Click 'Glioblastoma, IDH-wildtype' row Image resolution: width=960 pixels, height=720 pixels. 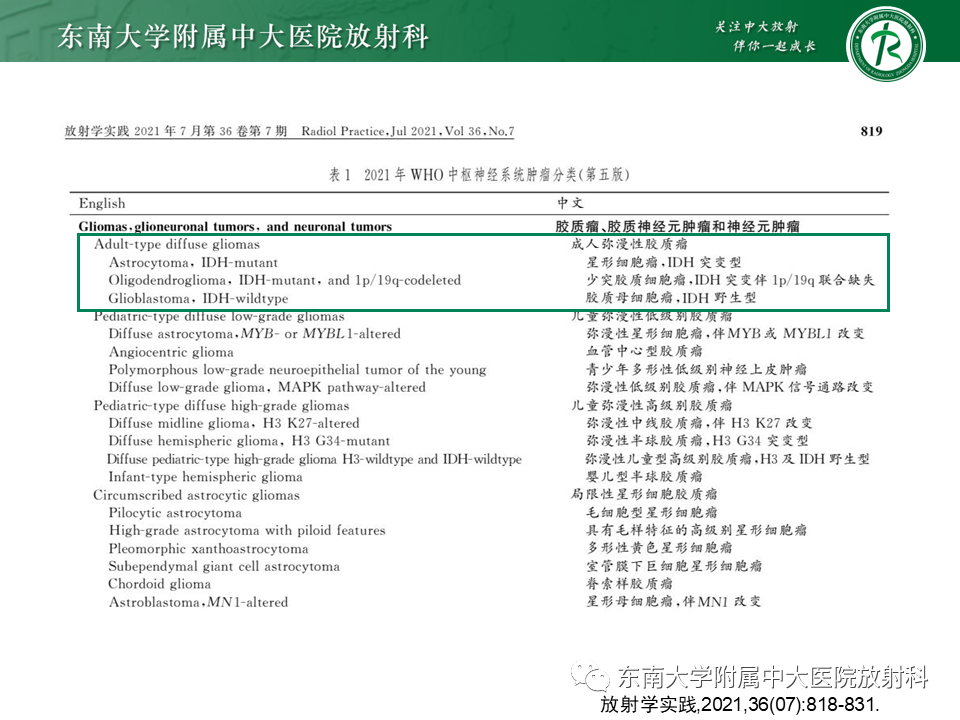[x=198, y=299]
